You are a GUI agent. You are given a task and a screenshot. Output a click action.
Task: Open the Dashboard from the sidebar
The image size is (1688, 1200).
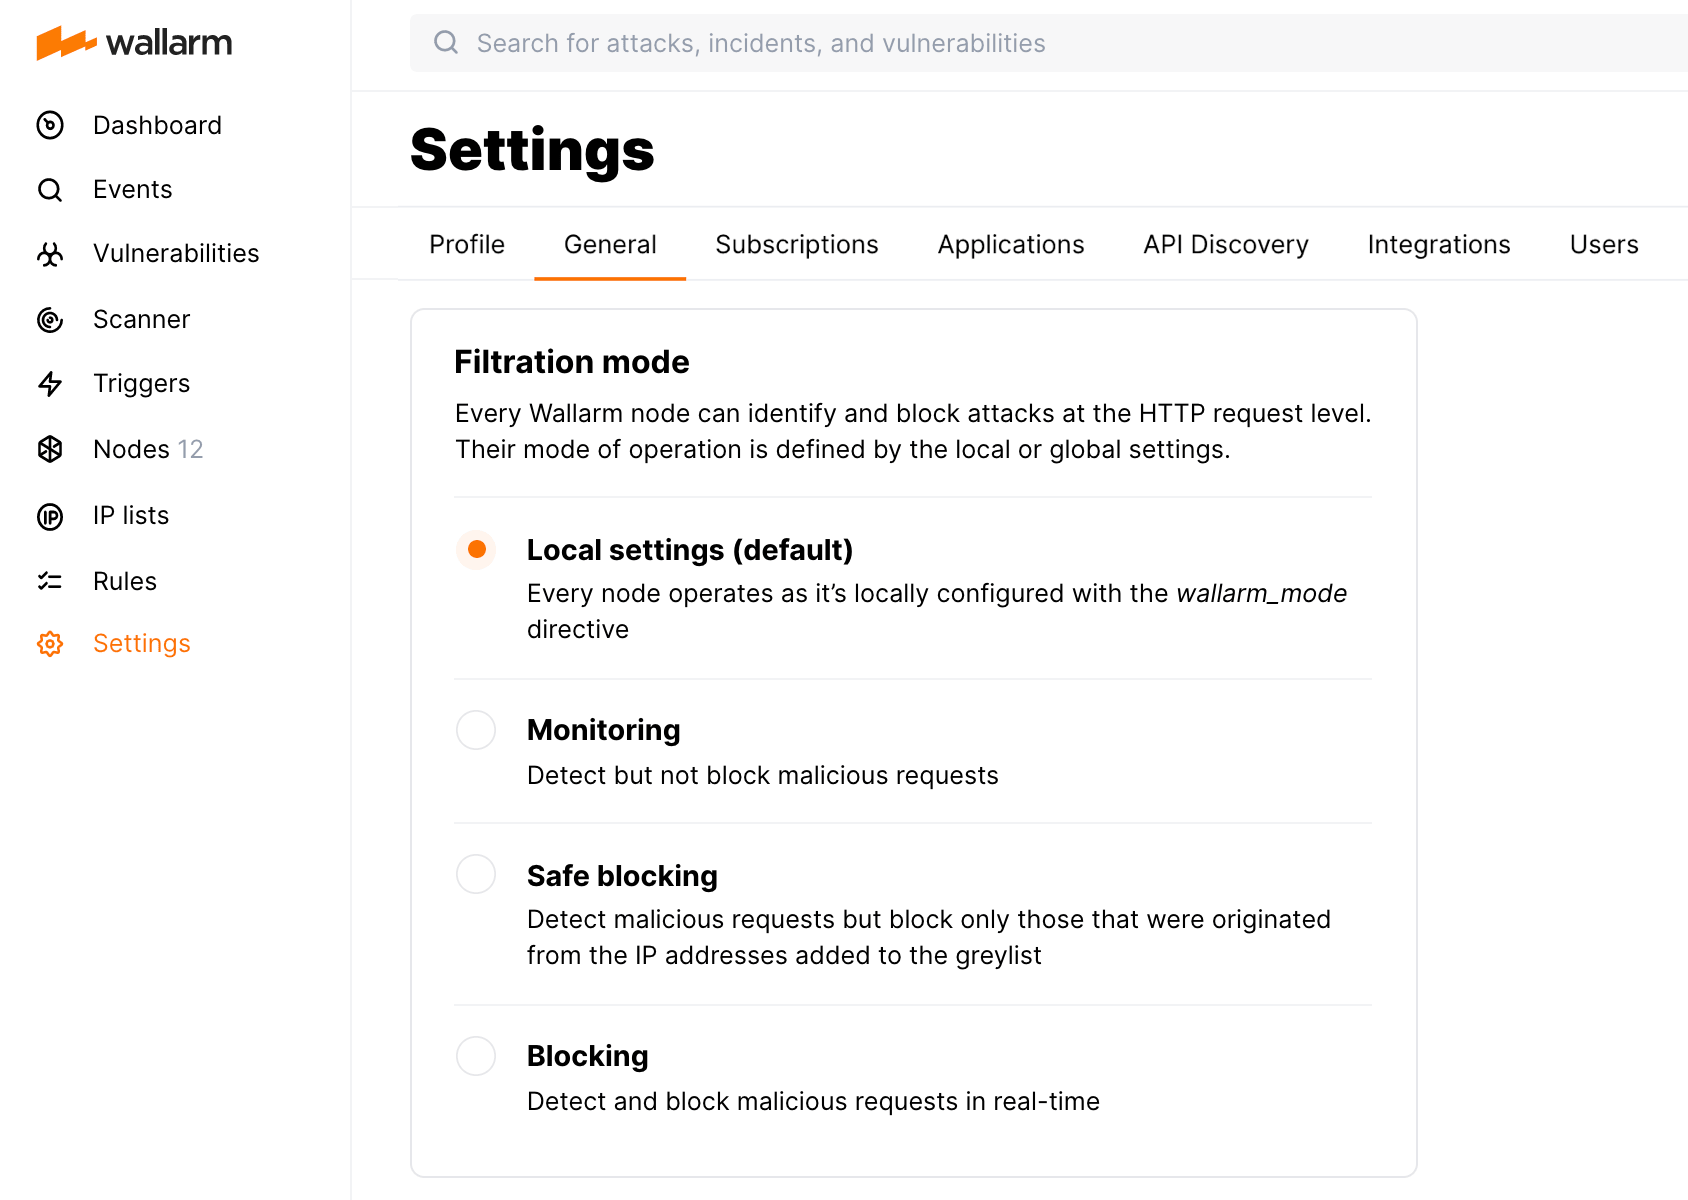pyautogui.click(x=50, y=125)
